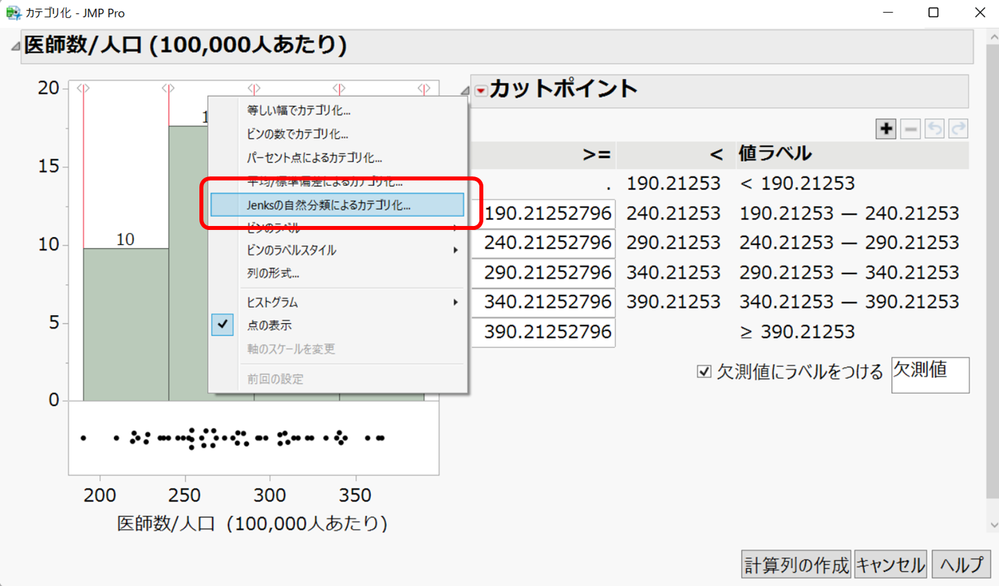Select value label '340.21253 — 390.21253'
Image resolution: width=999 pixels, height=586 pixels.
[x=849, y=302]
